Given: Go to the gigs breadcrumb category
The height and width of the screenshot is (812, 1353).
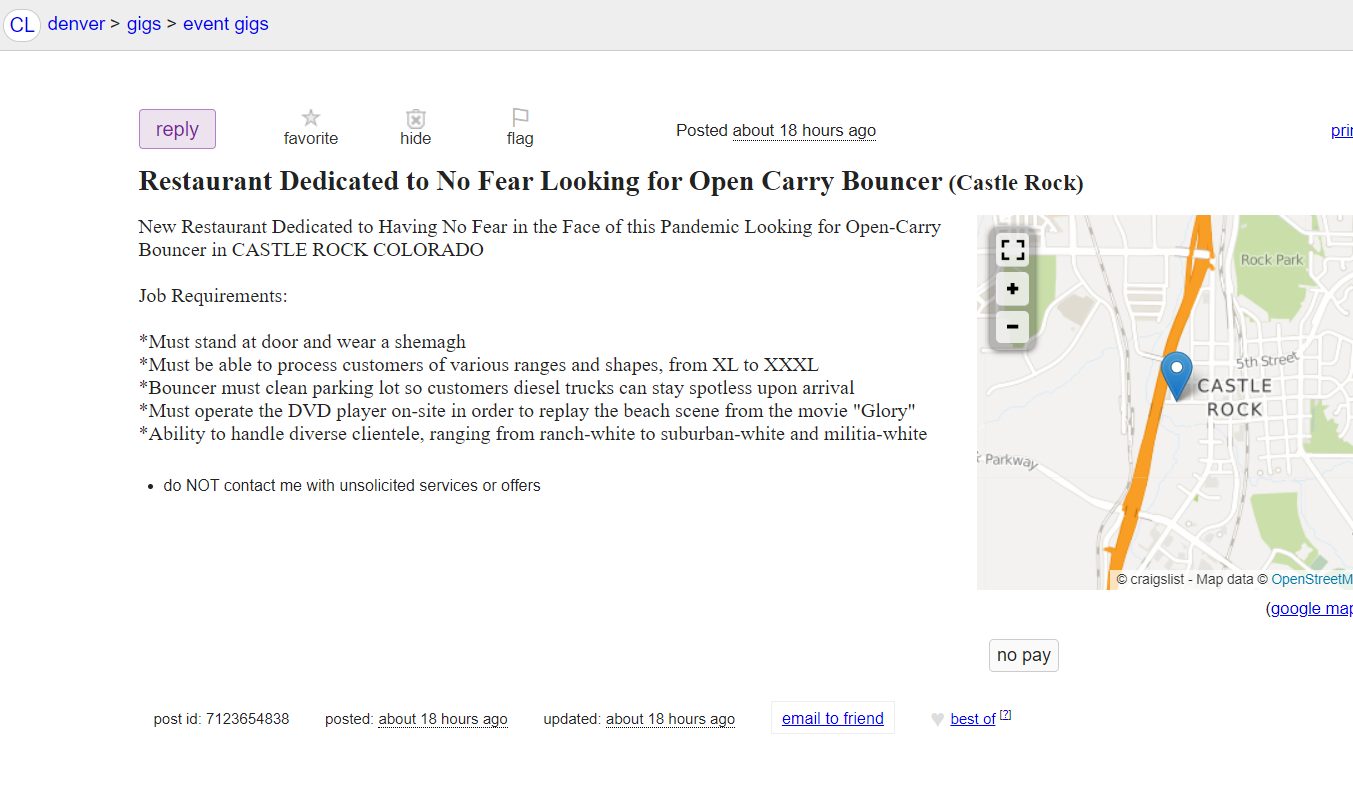Looking at the screenshot, I should tap(144, 24).
